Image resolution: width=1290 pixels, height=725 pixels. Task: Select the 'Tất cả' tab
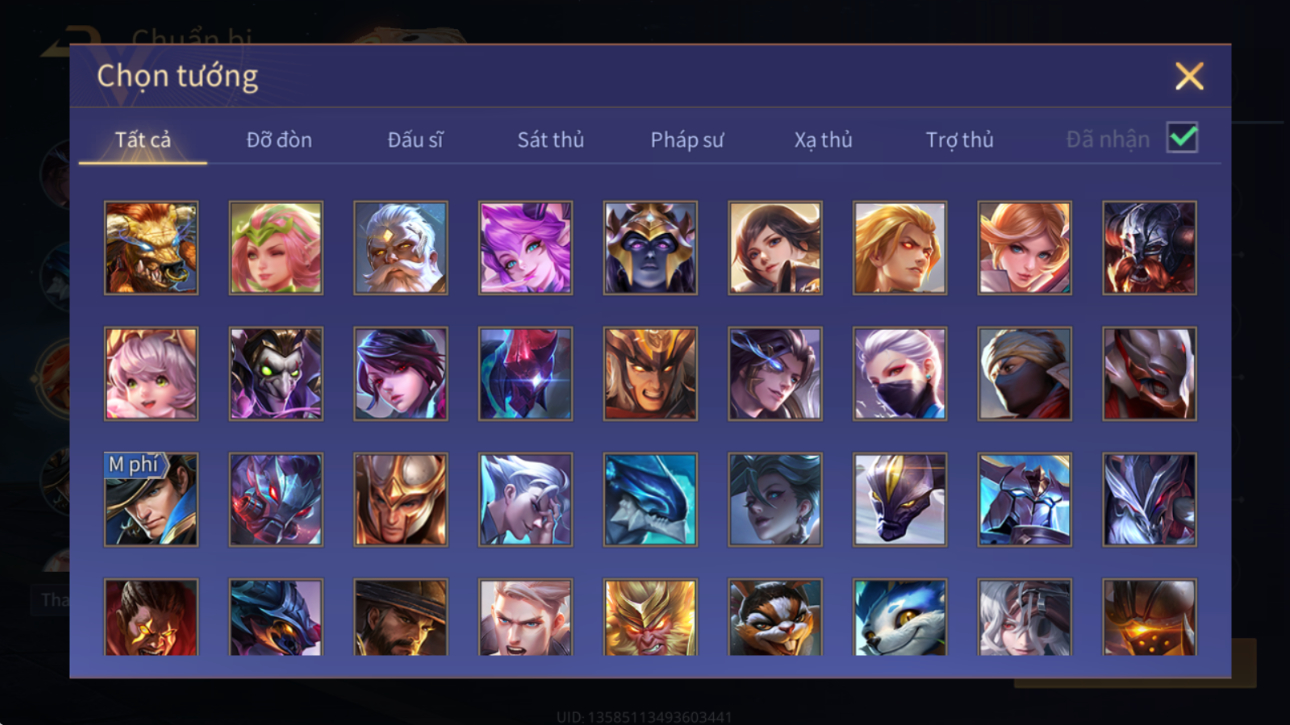coord(143,140)
